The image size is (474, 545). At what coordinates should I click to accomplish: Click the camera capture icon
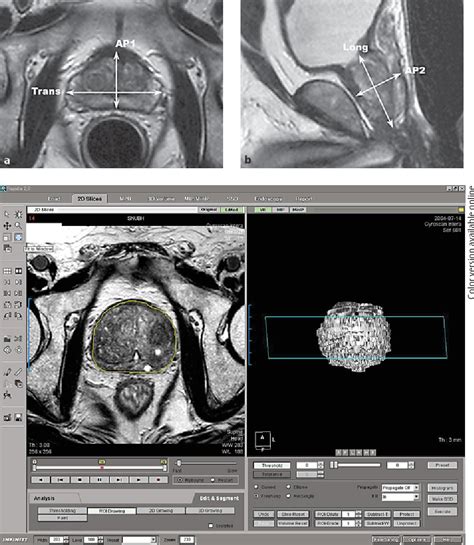[7, 417]
